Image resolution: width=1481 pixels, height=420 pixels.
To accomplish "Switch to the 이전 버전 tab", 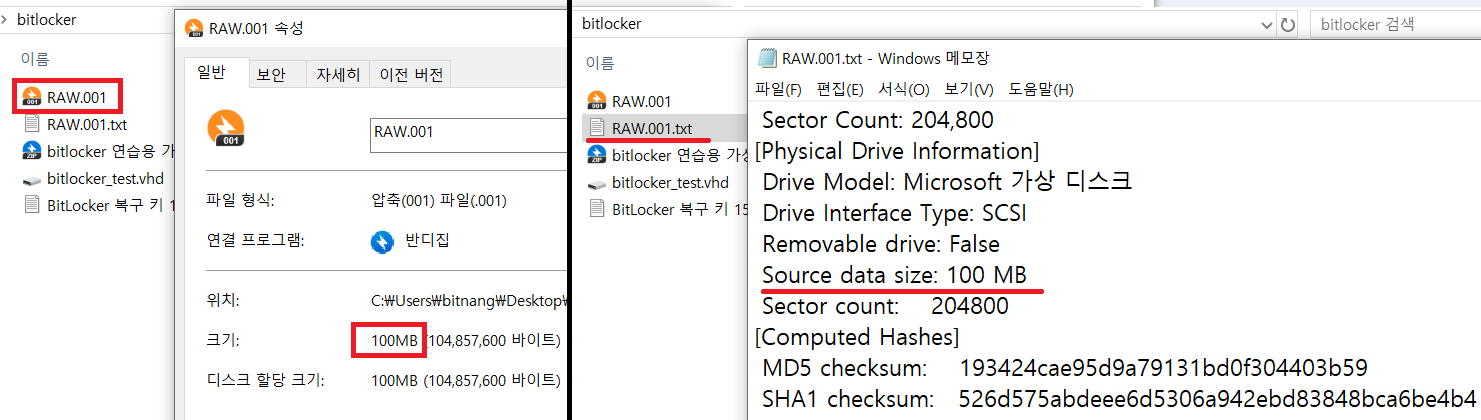I will click(x=411, y=74).
